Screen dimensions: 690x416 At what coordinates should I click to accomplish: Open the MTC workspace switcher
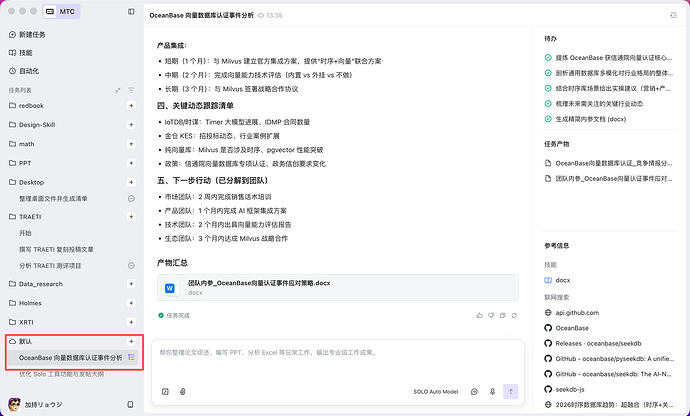click(61, 12)
